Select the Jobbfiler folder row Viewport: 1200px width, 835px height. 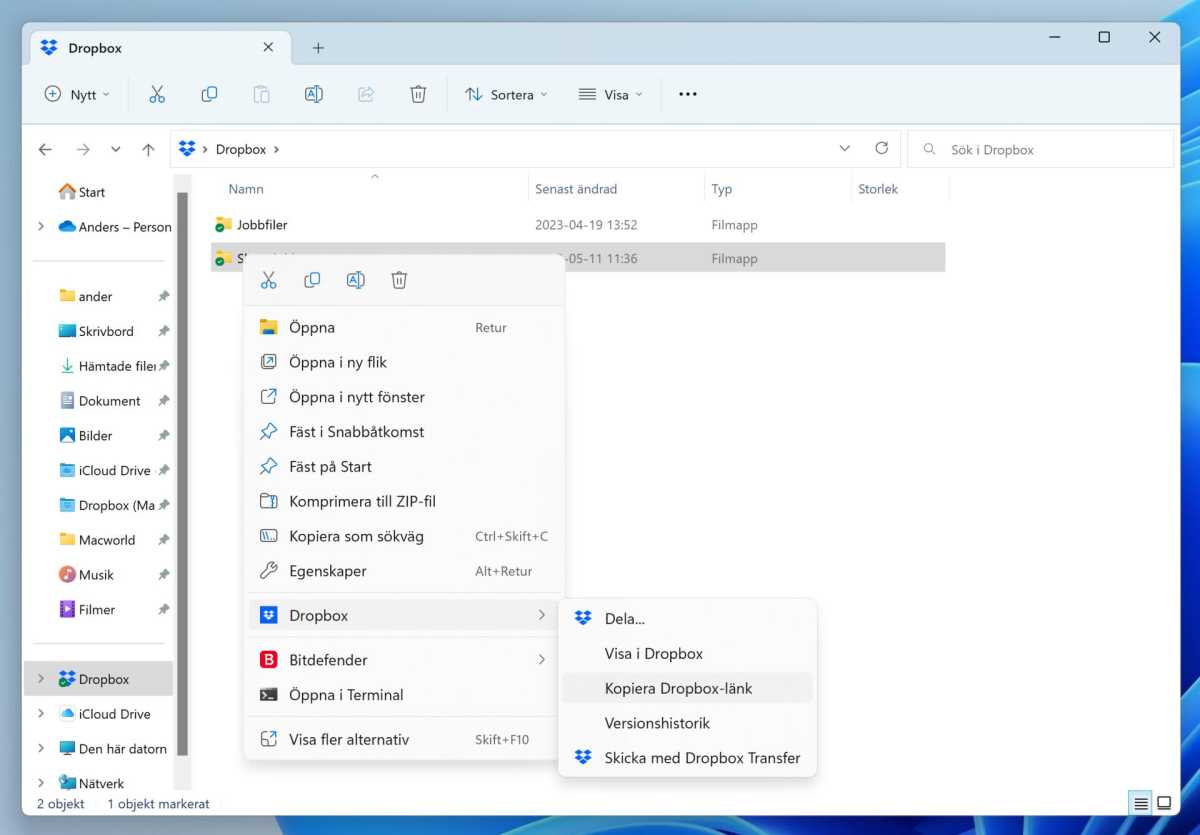[578, 225]
